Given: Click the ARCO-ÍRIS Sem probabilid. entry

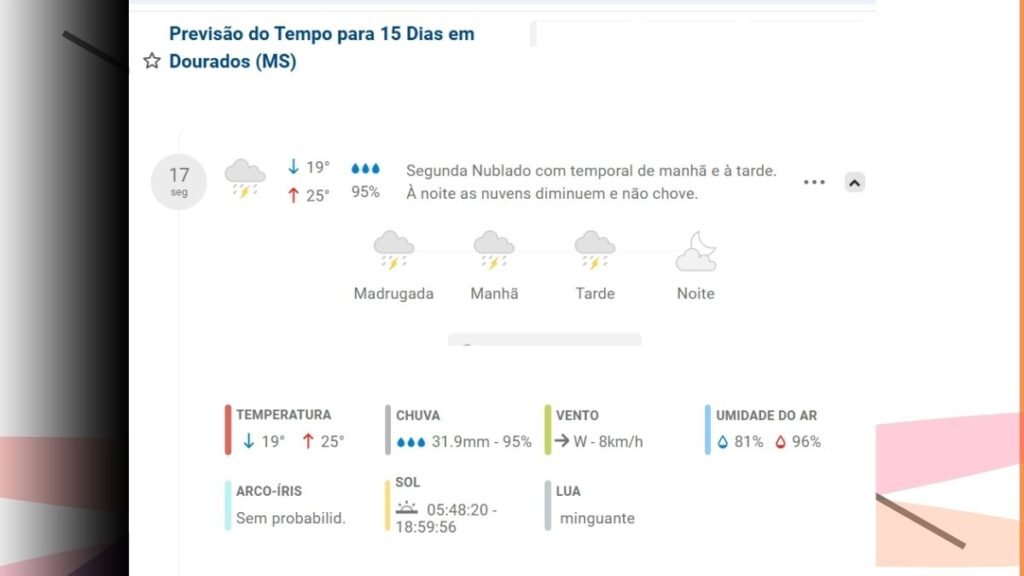Looking at the screenshot, I should pyautogui.click(x=290, y=518).
